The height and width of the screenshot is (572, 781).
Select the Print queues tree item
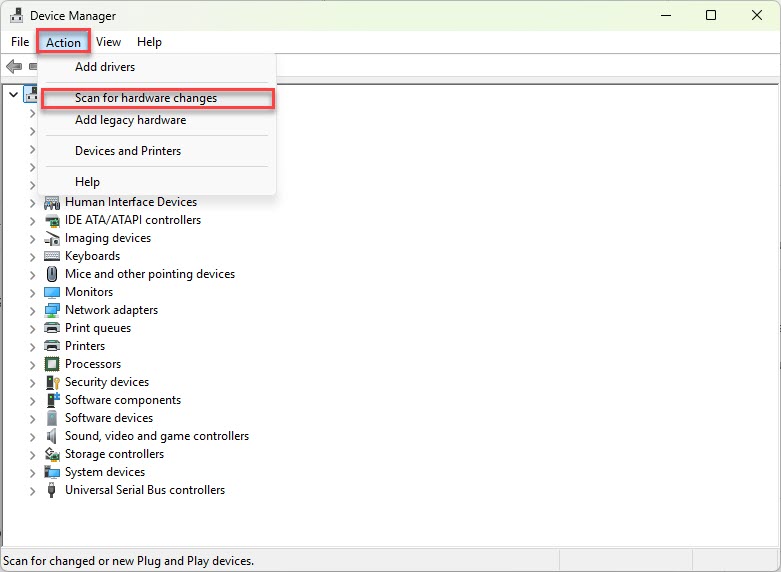tap(98, 328)
